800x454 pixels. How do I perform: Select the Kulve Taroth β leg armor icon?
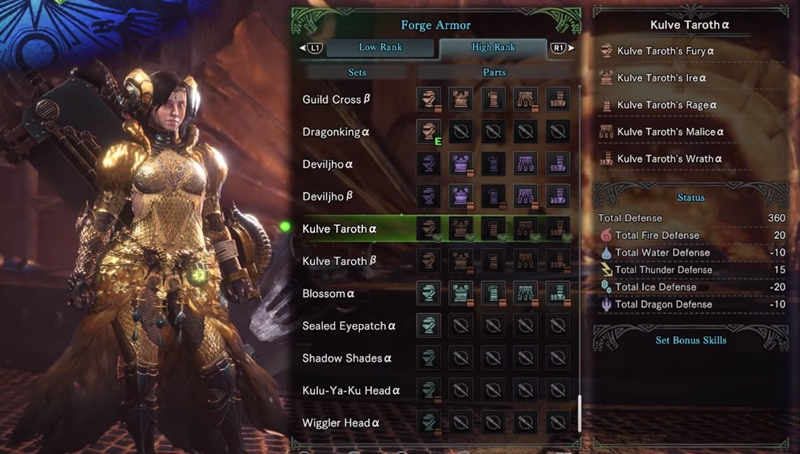pos(558,261)
